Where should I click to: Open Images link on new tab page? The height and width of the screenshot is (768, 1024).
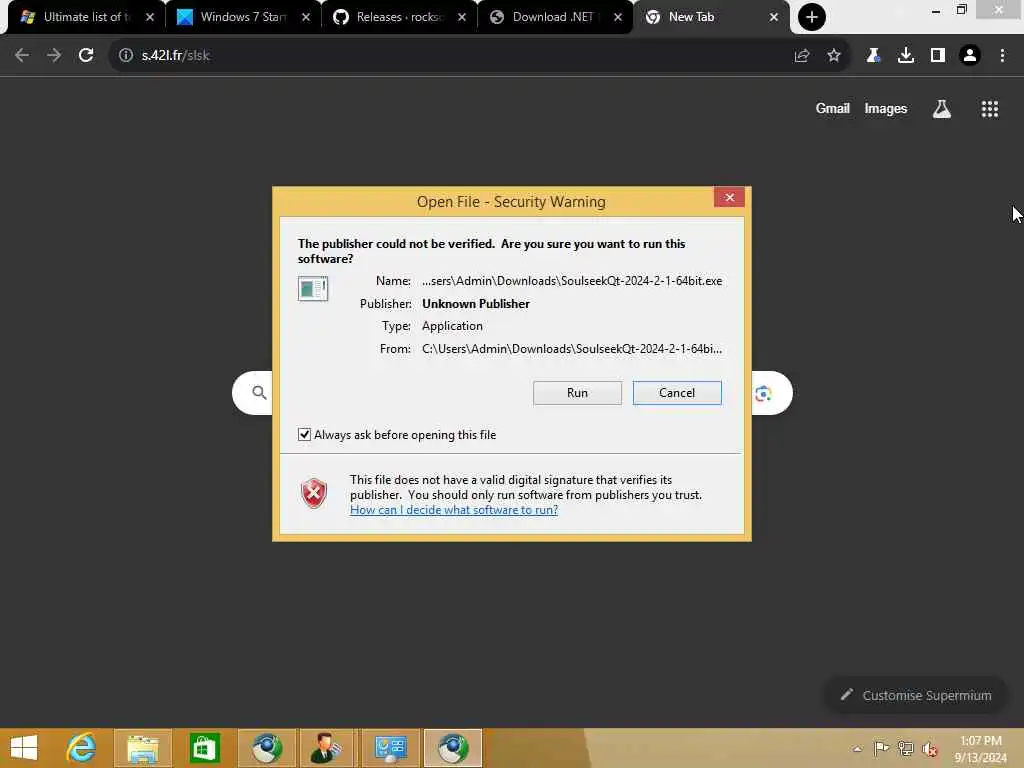[x=886, y=108]
